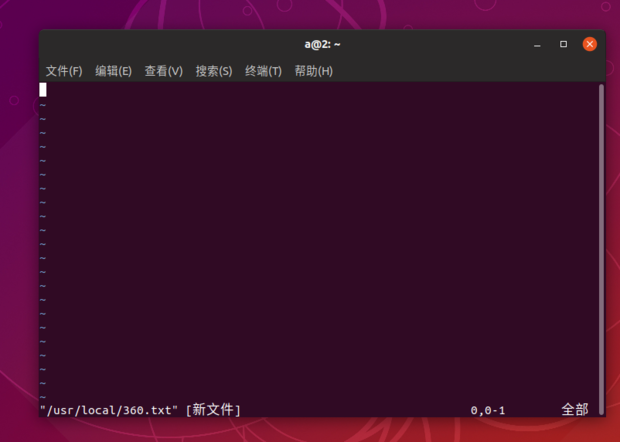
Task: Open the 文件(F) menu
Action: tap(64, 71)
